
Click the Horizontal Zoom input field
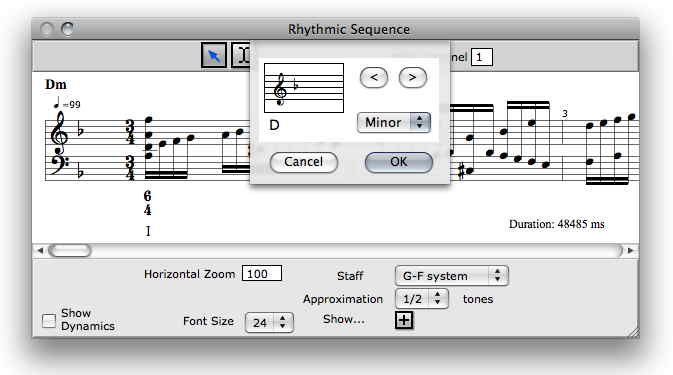tap(262, 273)
